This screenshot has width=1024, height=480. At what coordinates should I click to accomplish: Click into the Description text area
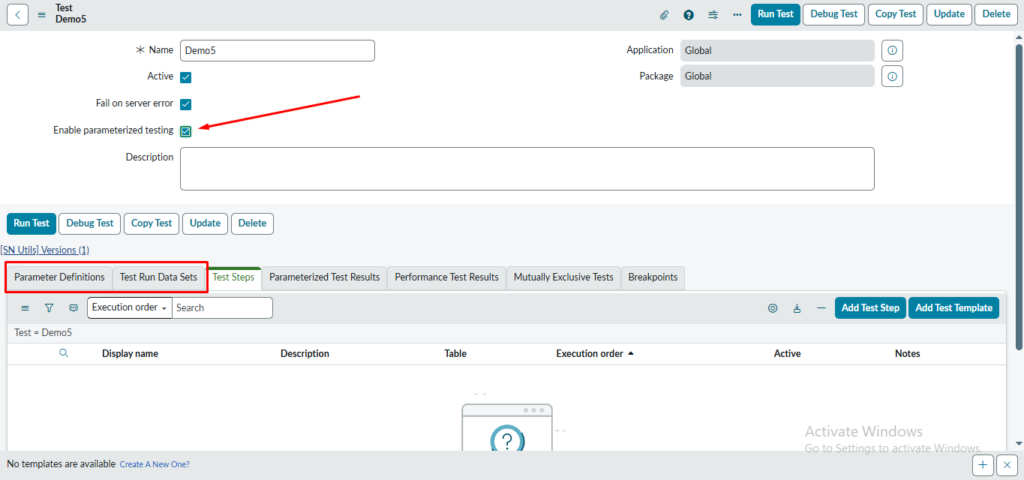click(x=527, y=168)
